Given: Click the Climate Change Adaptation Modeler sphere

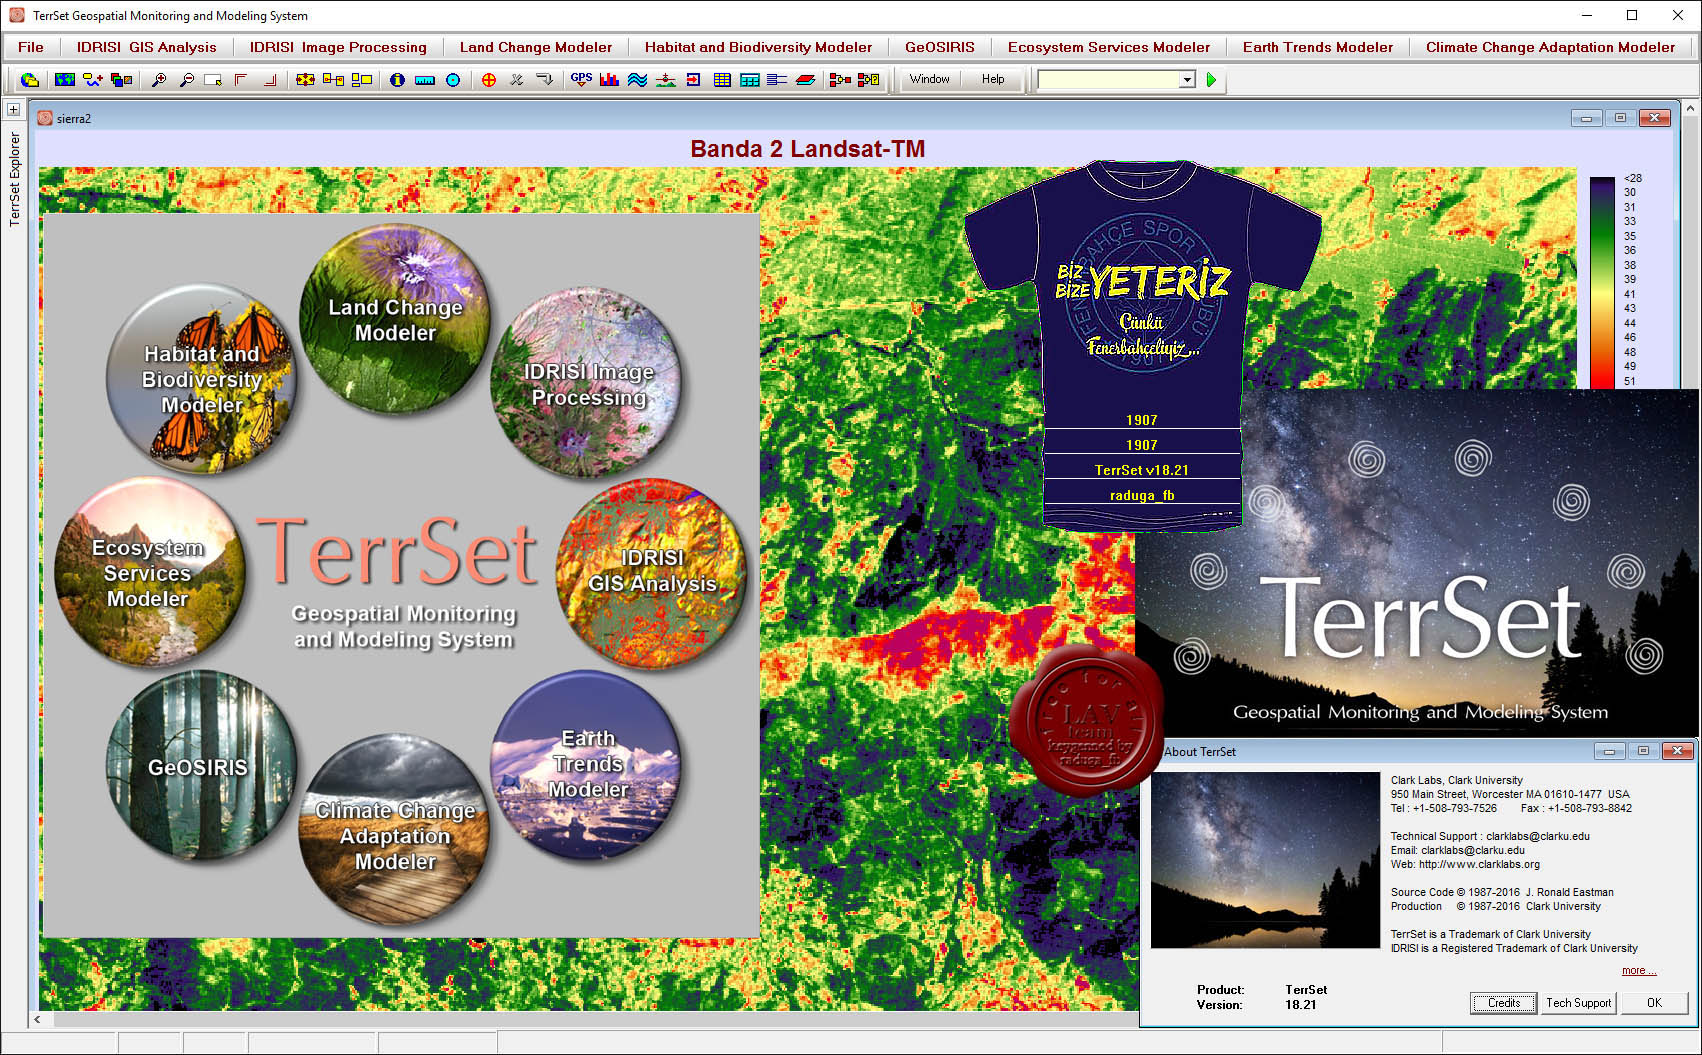Looking at the screenshot, I should click(x=395, y=830).
